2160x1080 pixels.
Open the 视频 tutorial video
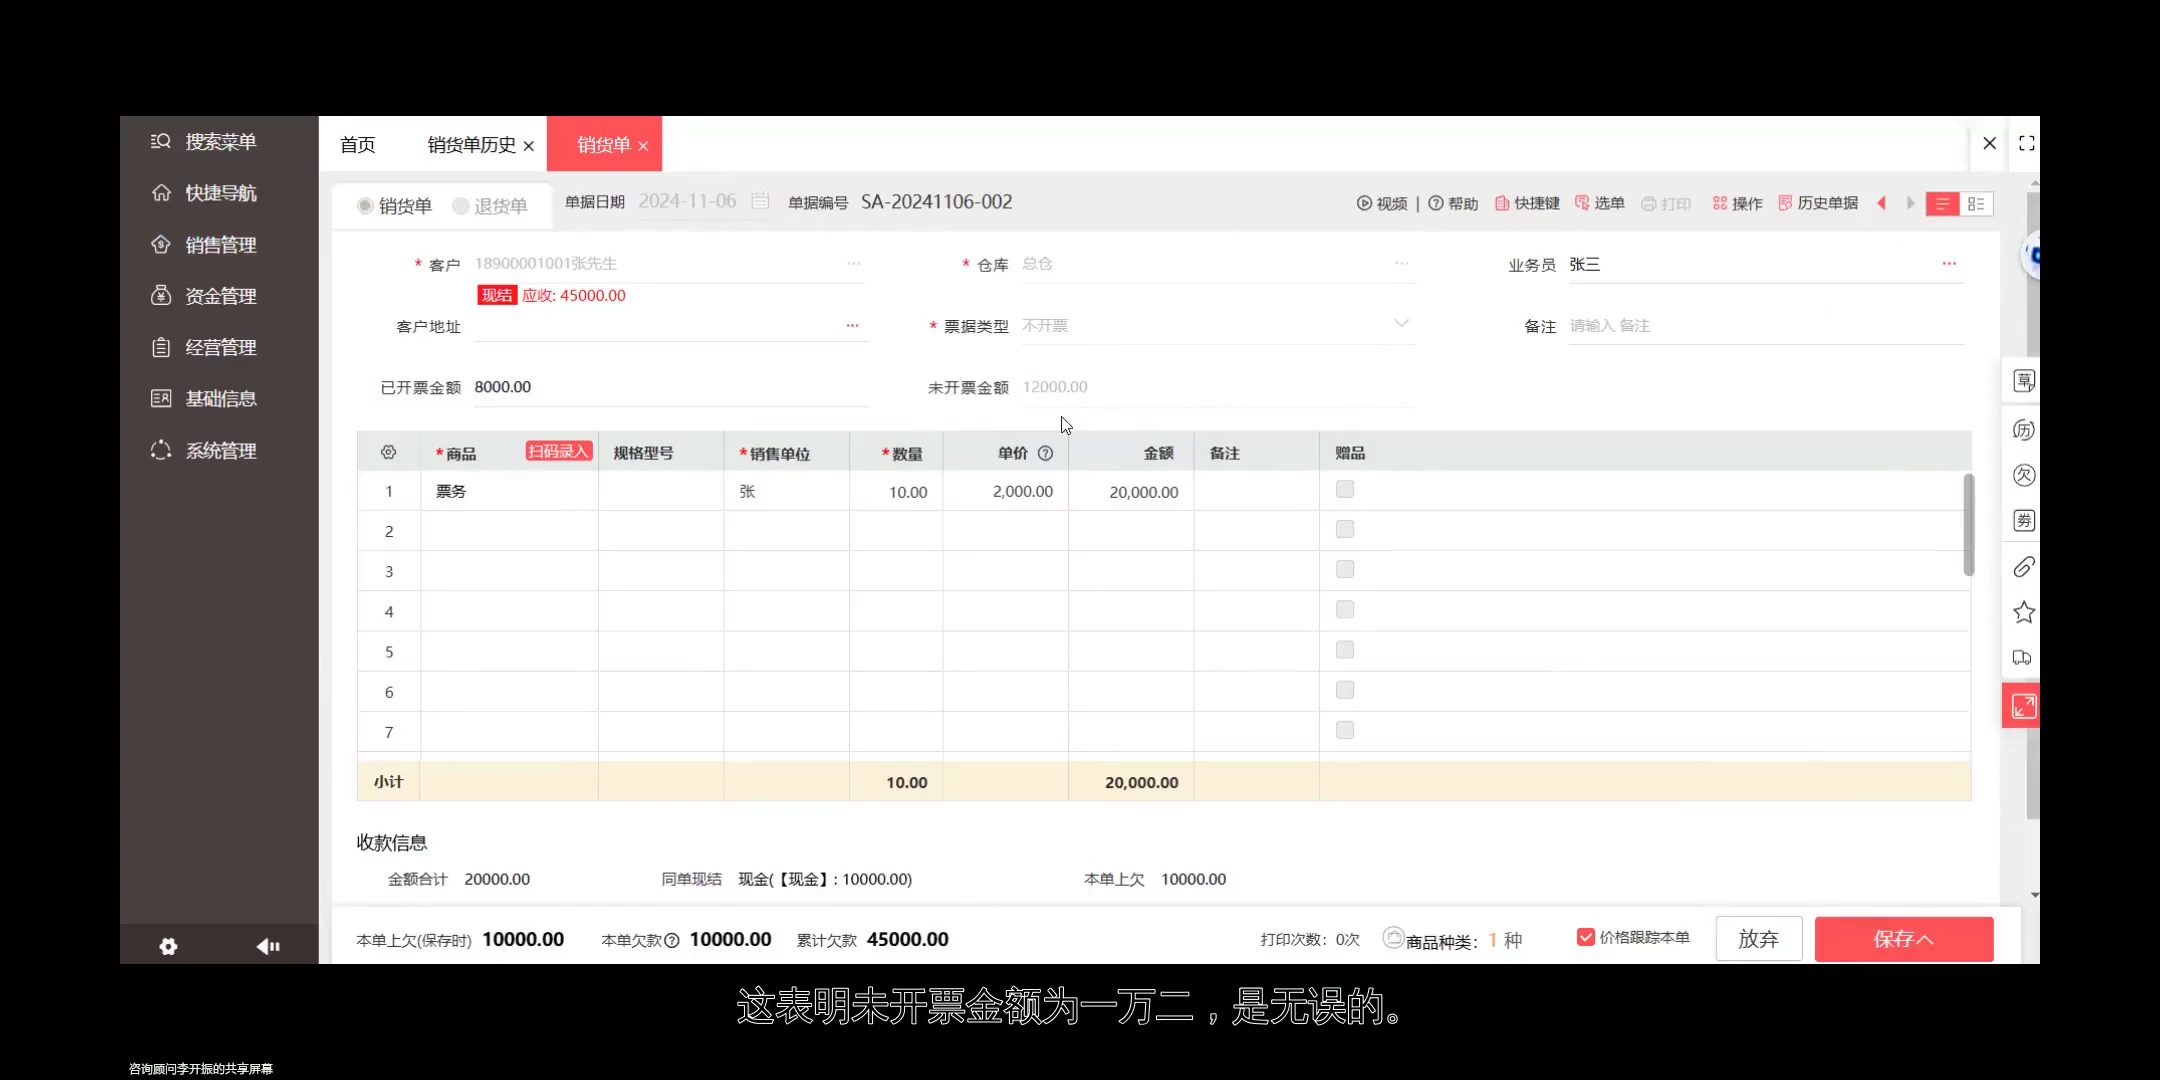[1382, 203]
